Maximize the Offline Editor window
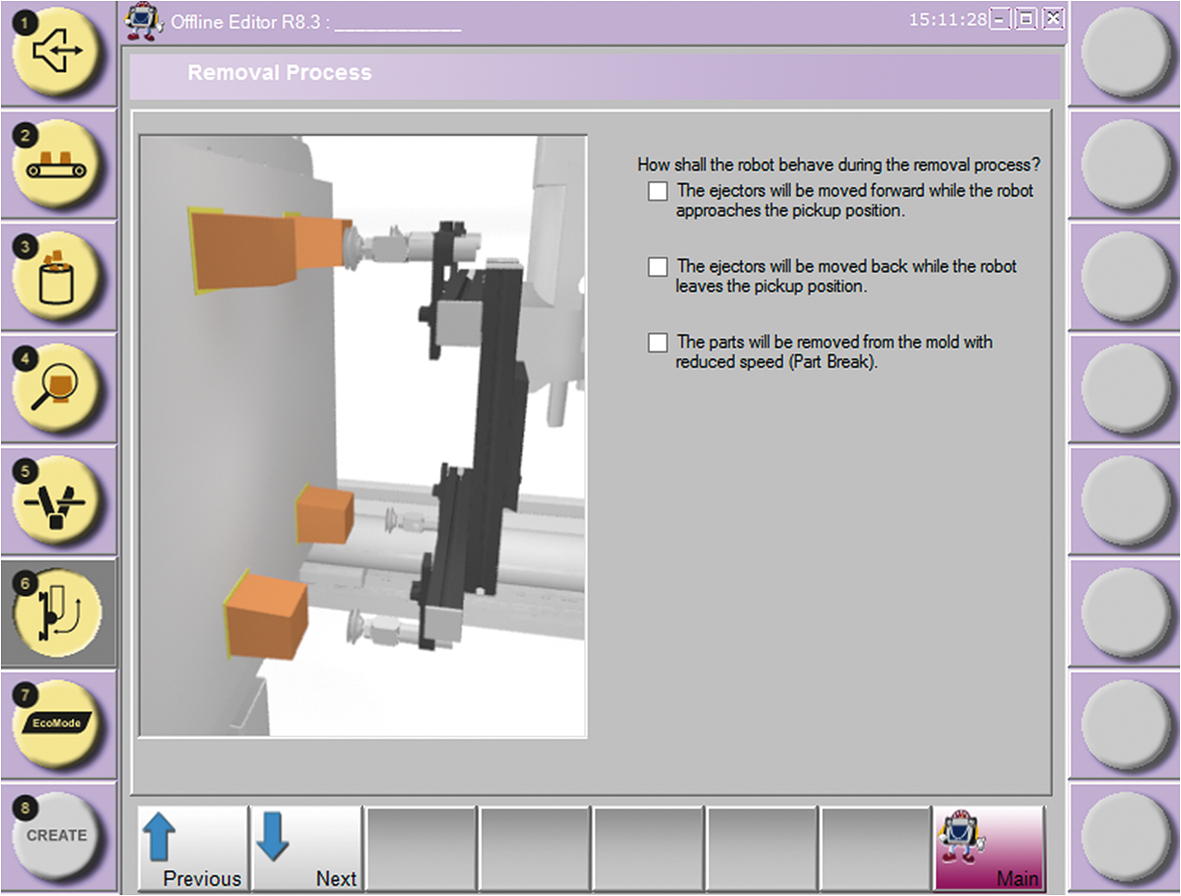This screenshot has width=1181, height=896. point(1027,19)
